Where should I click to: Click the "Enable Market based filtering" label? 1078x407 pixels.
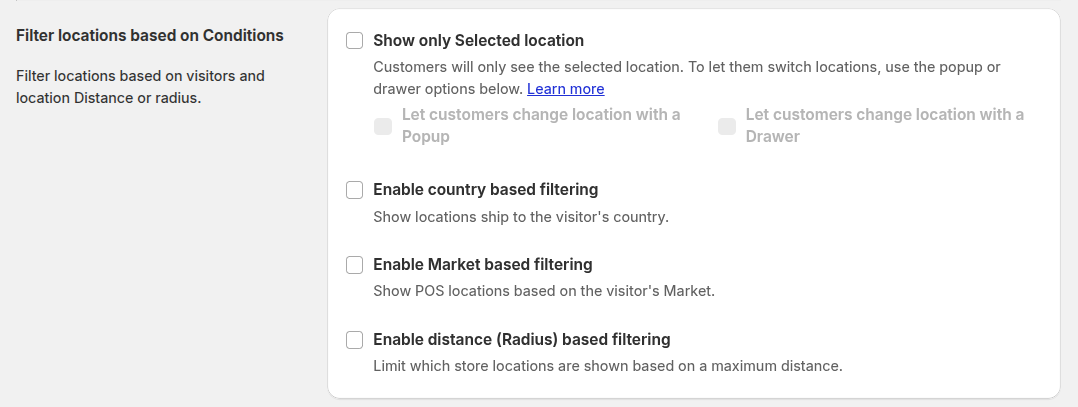[482, 265]
